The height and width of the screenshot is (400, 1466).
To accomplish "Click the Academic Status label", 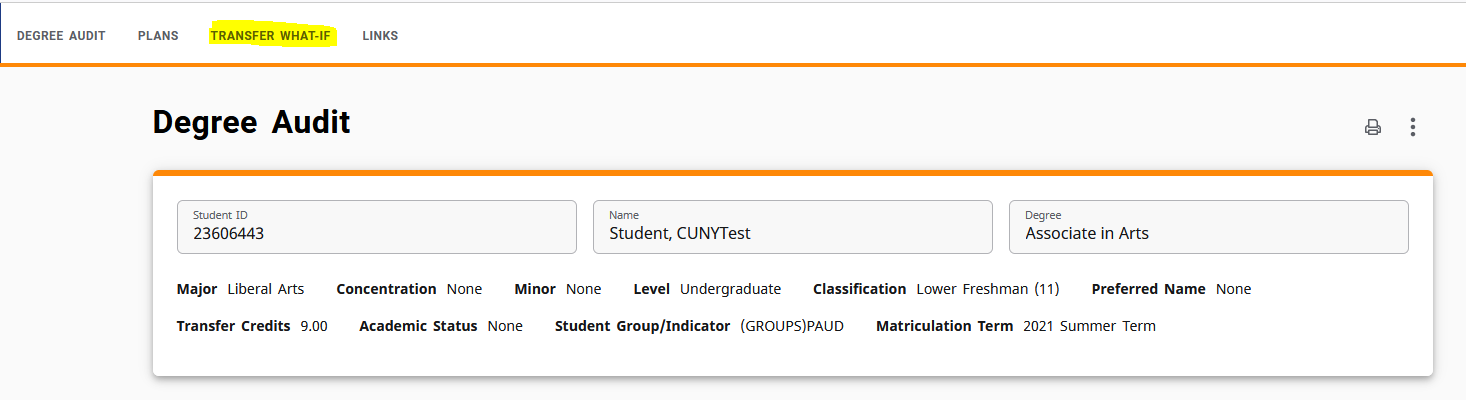I will (x=418, y=326).
